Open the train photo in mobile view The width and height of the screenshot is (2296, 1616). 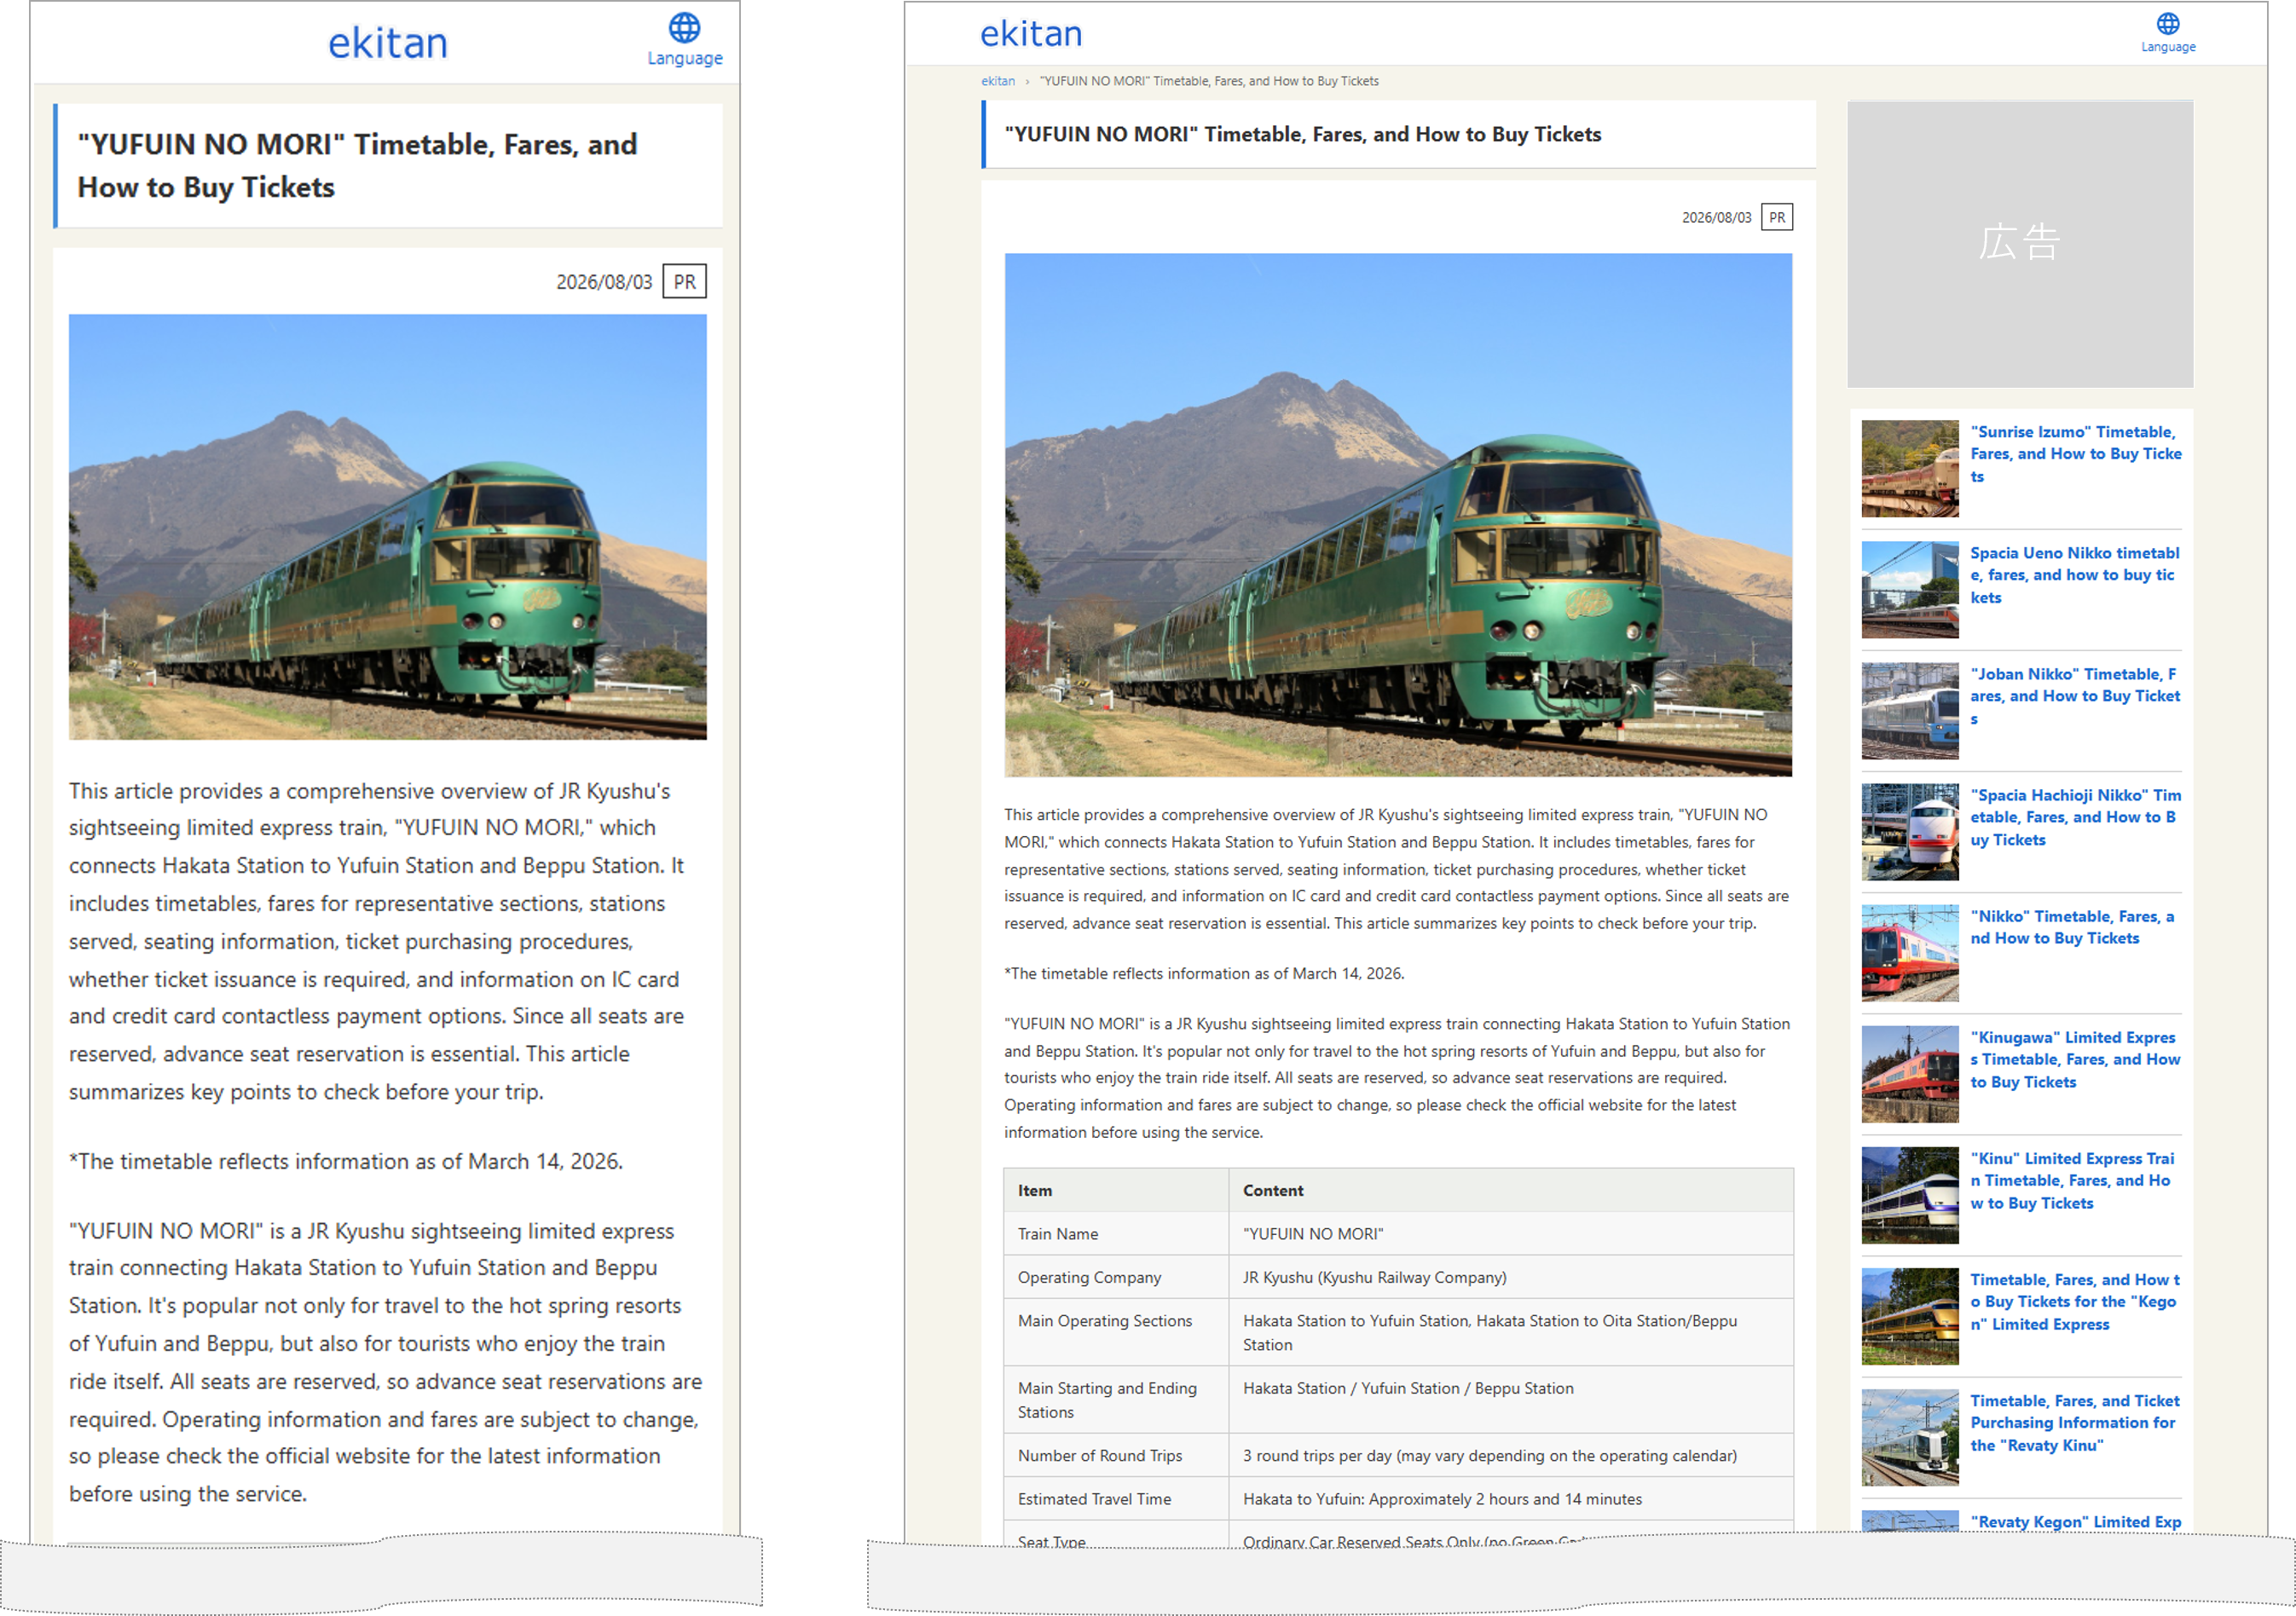tap(387, 527)
